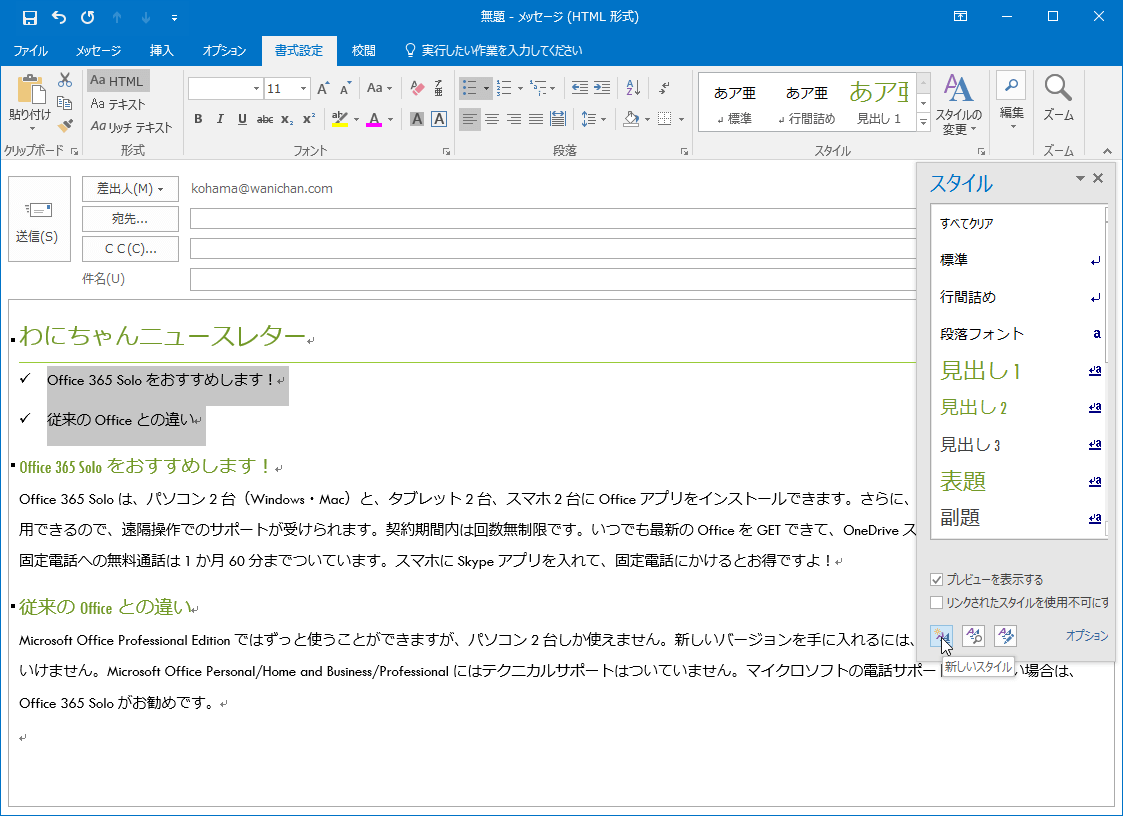Switch to the オプション tab

[224, 51]
